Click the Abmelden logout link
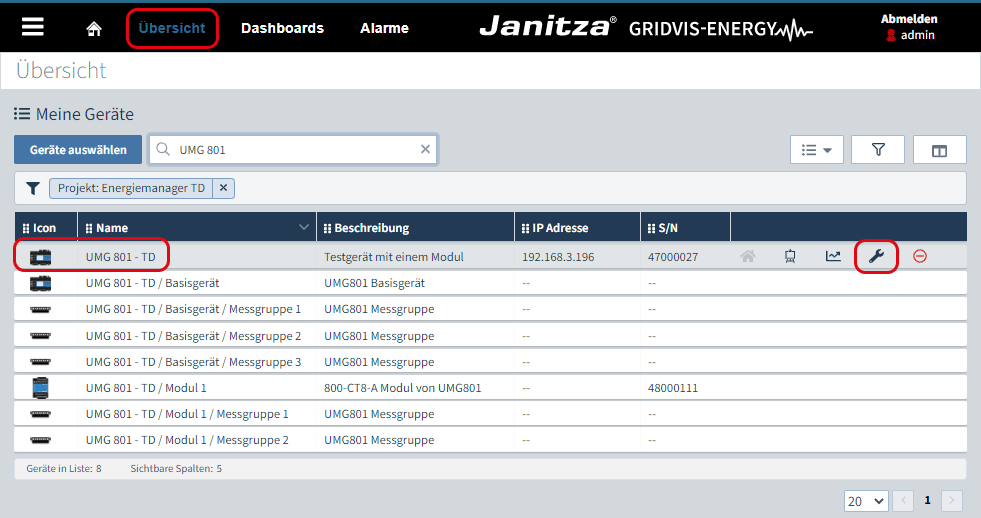Viewport: 981px width, 518px height. (908, 19)
